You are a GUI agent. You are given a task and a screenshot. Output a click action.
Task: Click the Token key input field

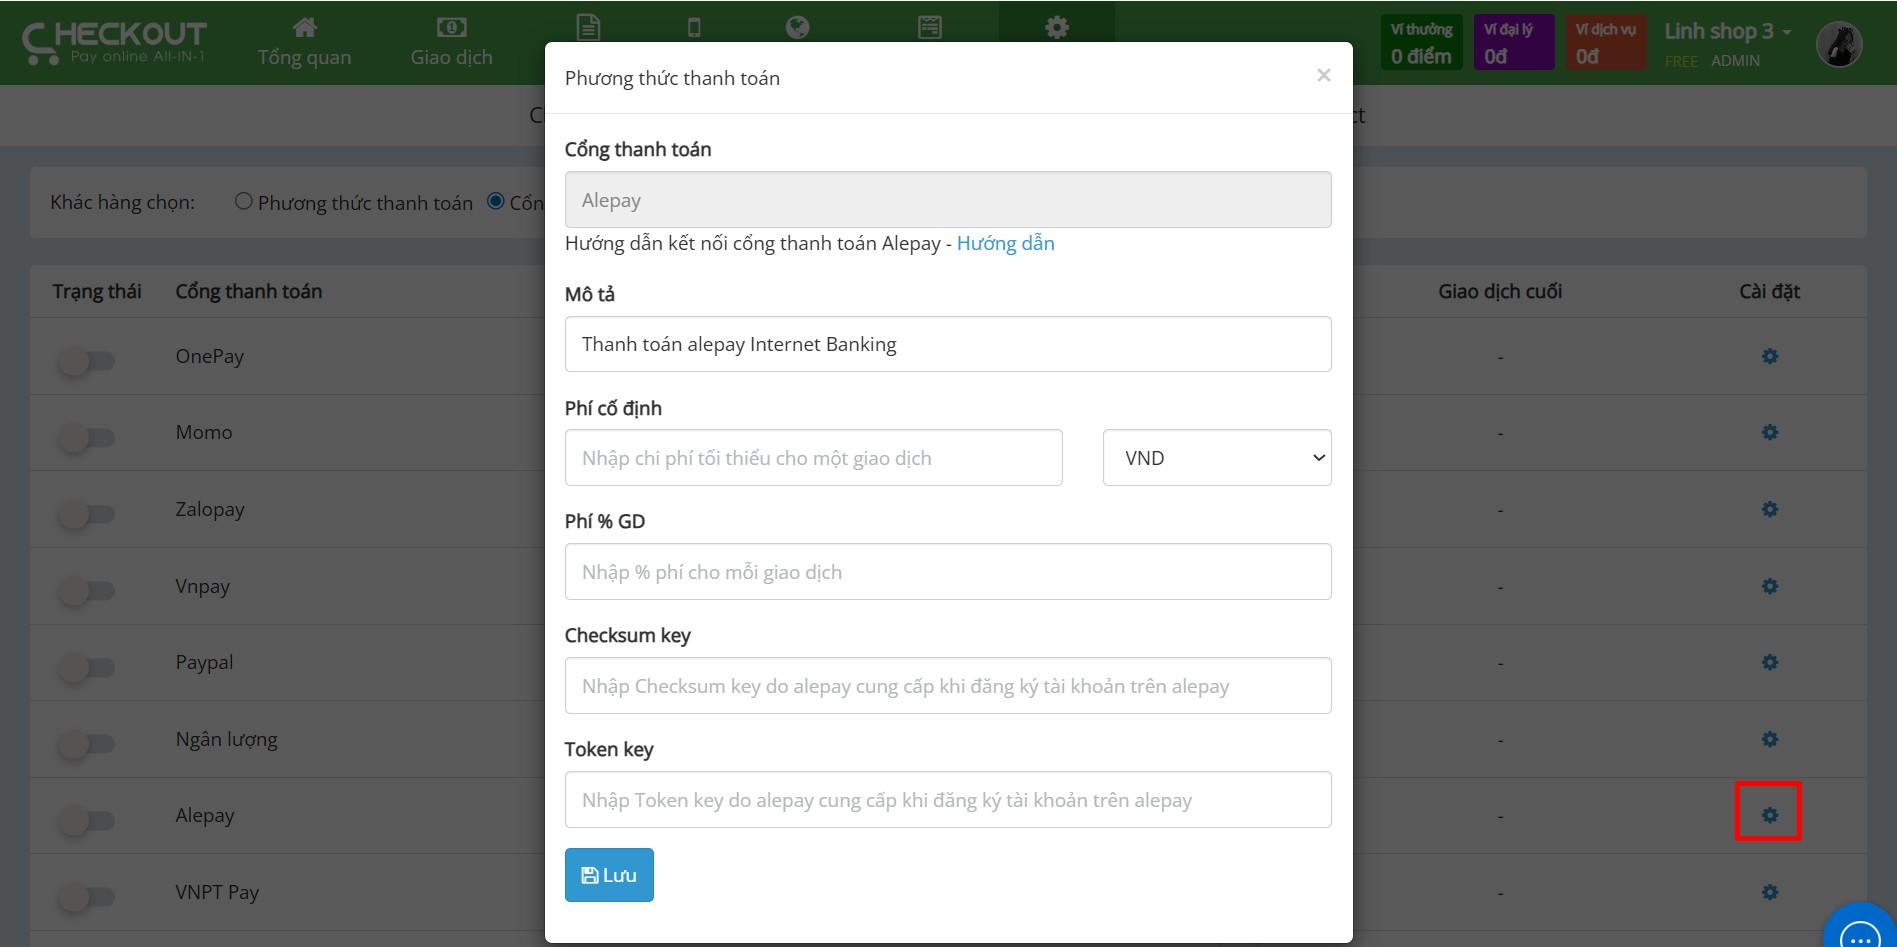(948, 800)
